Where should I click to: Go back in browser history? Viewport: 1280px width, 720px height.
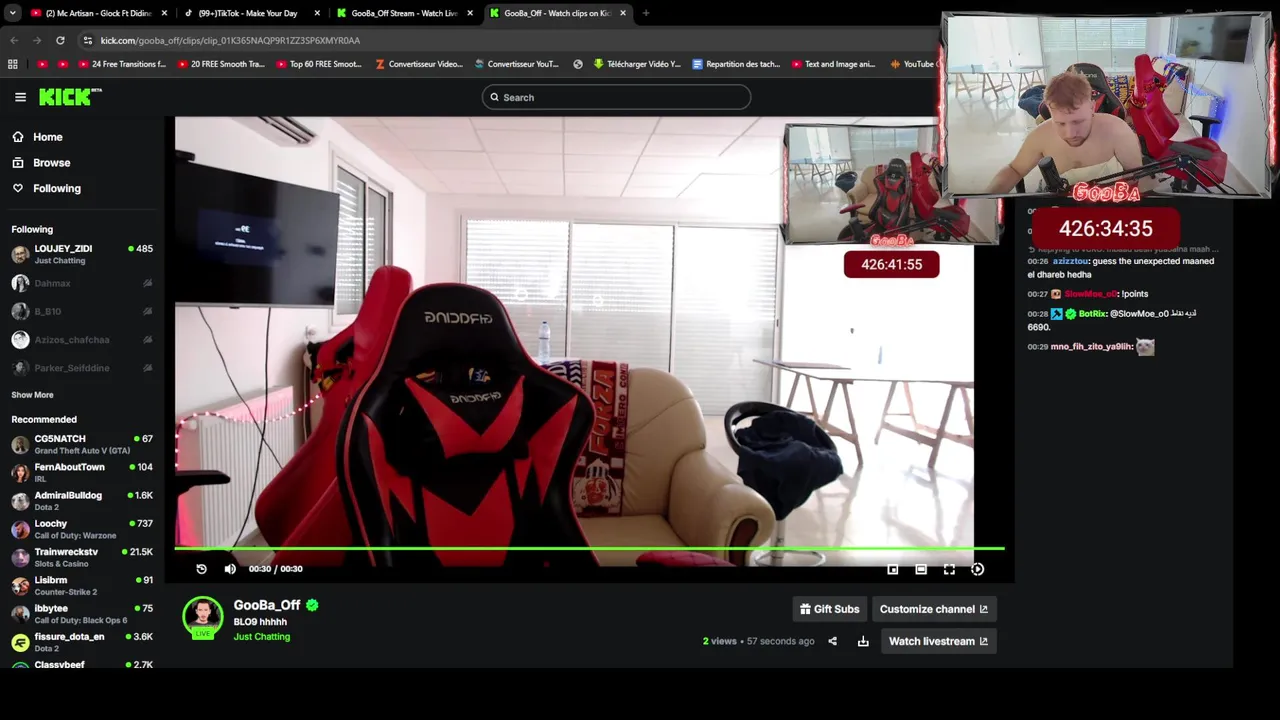tap(14, 40)
